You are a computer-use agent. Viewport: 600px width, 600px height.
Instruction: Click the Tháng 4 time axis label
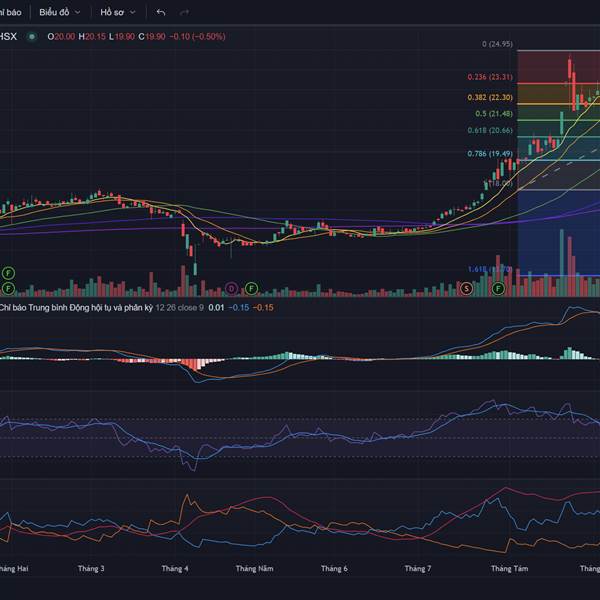175,568
